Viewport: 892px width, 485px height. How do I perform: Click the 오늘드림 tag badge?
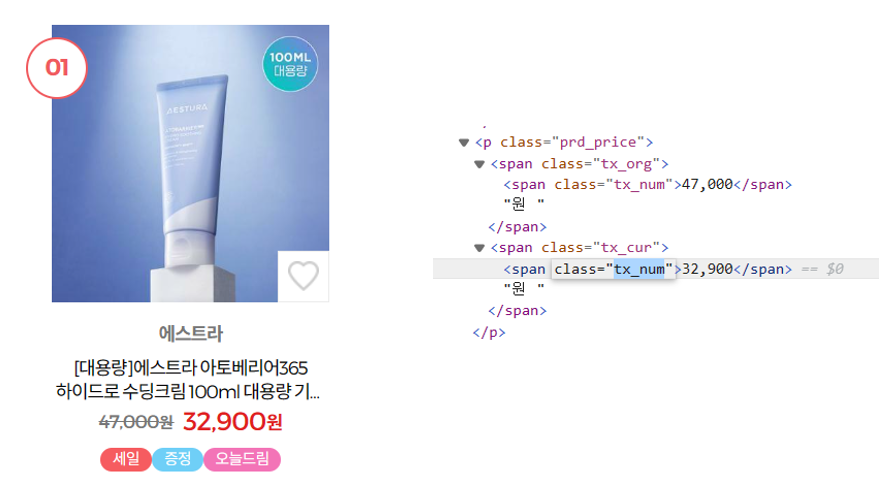pyautogui.click(x=242, y=459)
